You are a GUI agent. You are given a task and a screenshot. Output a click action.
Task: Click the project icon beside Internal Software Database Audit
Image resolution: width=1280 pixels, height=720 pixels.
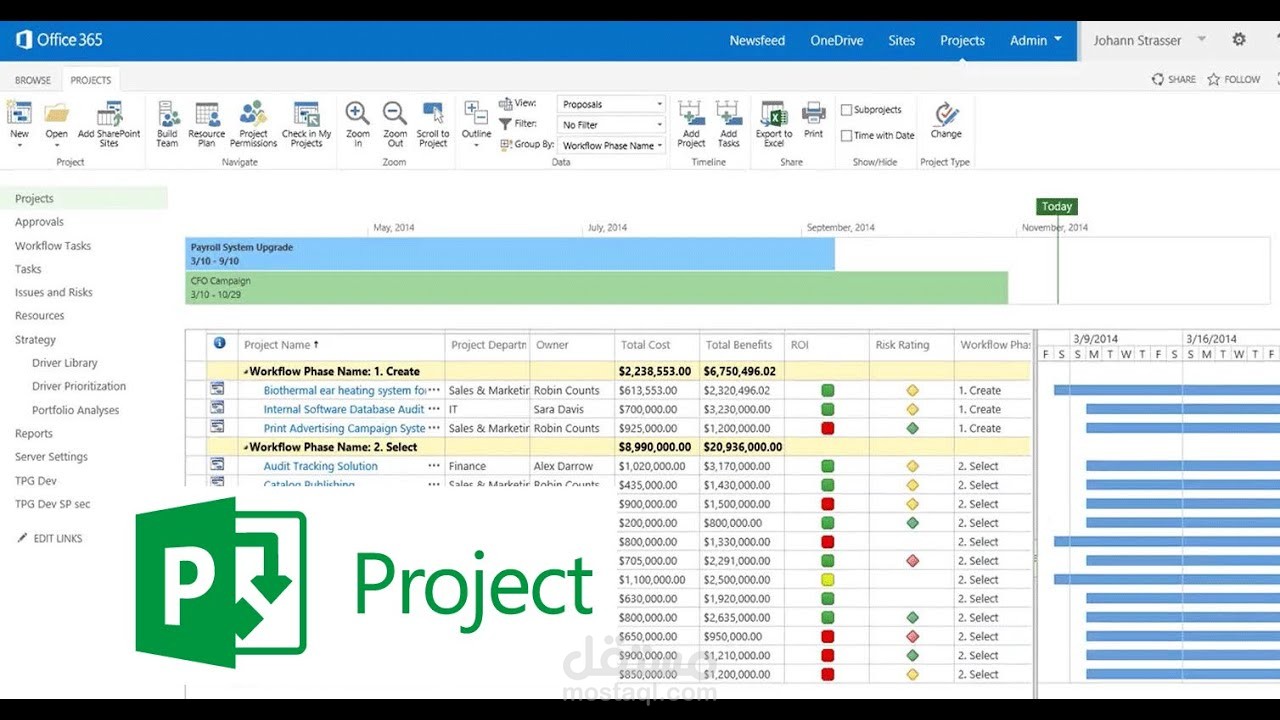coord(217,408)
